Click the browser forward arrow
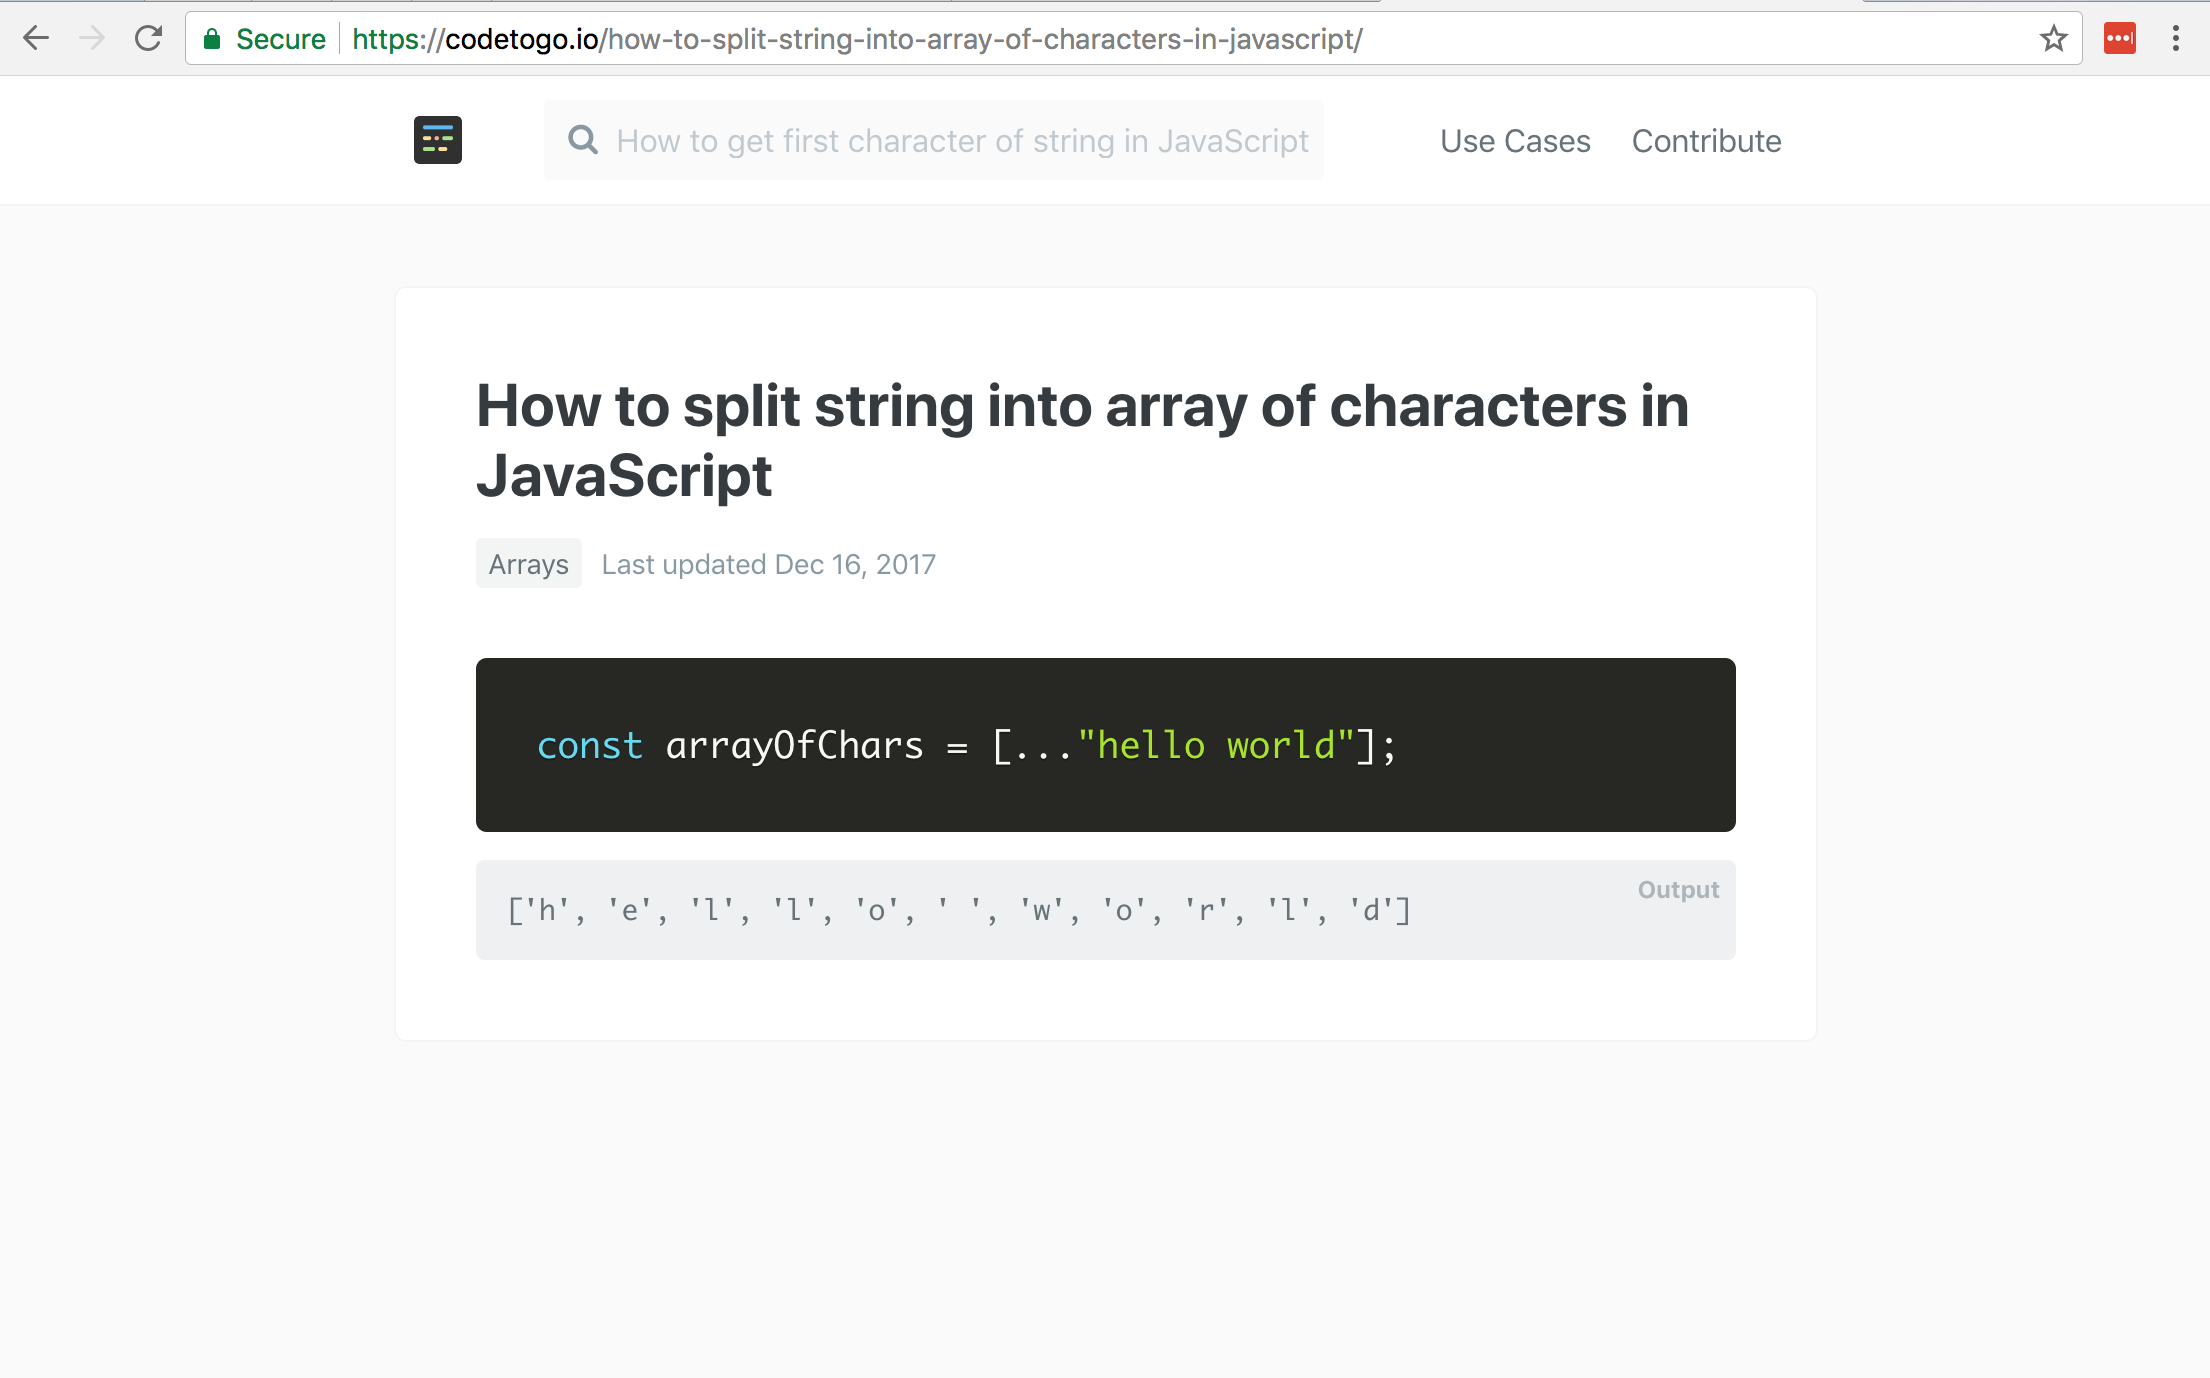Image resolution: width=2210 pixels, height=1378 pixels. (92, 39)
